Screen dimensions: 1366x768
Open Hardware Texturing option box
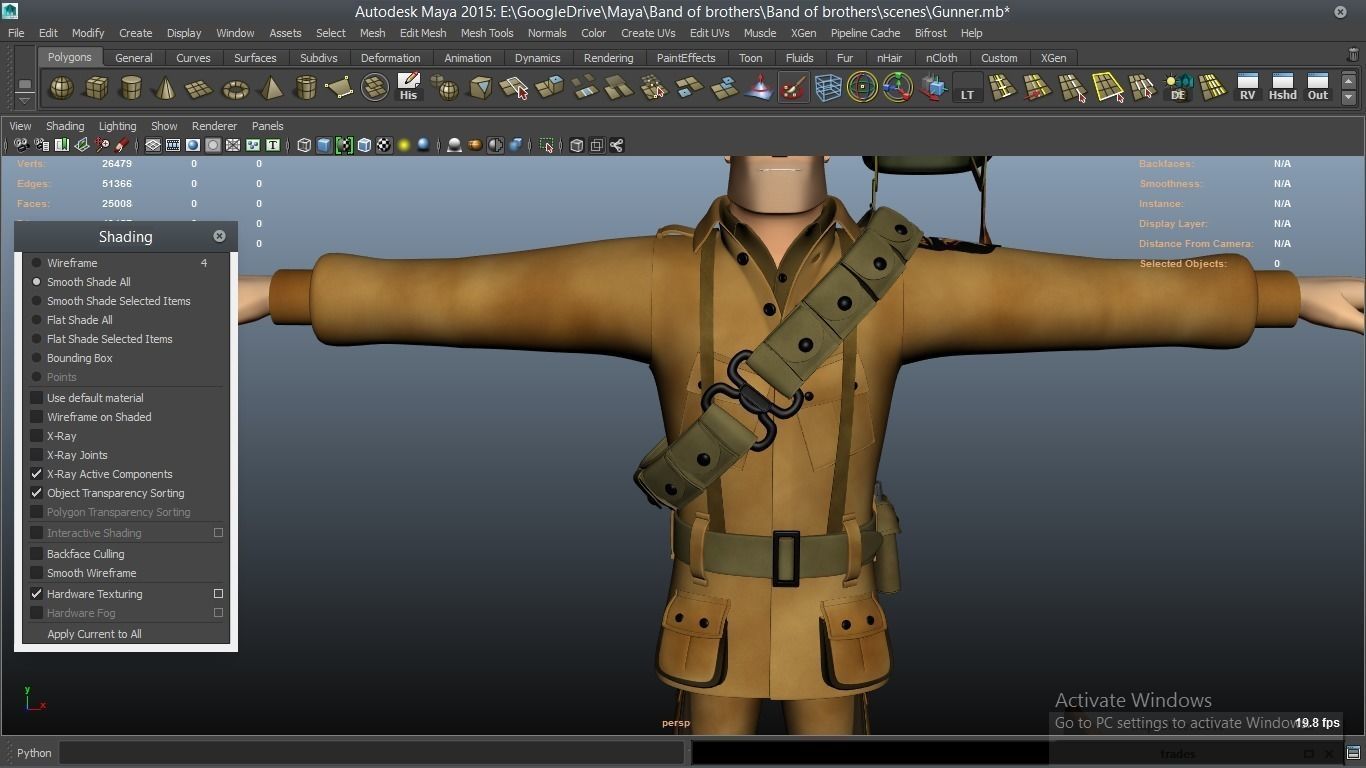[x=218, y=594]
